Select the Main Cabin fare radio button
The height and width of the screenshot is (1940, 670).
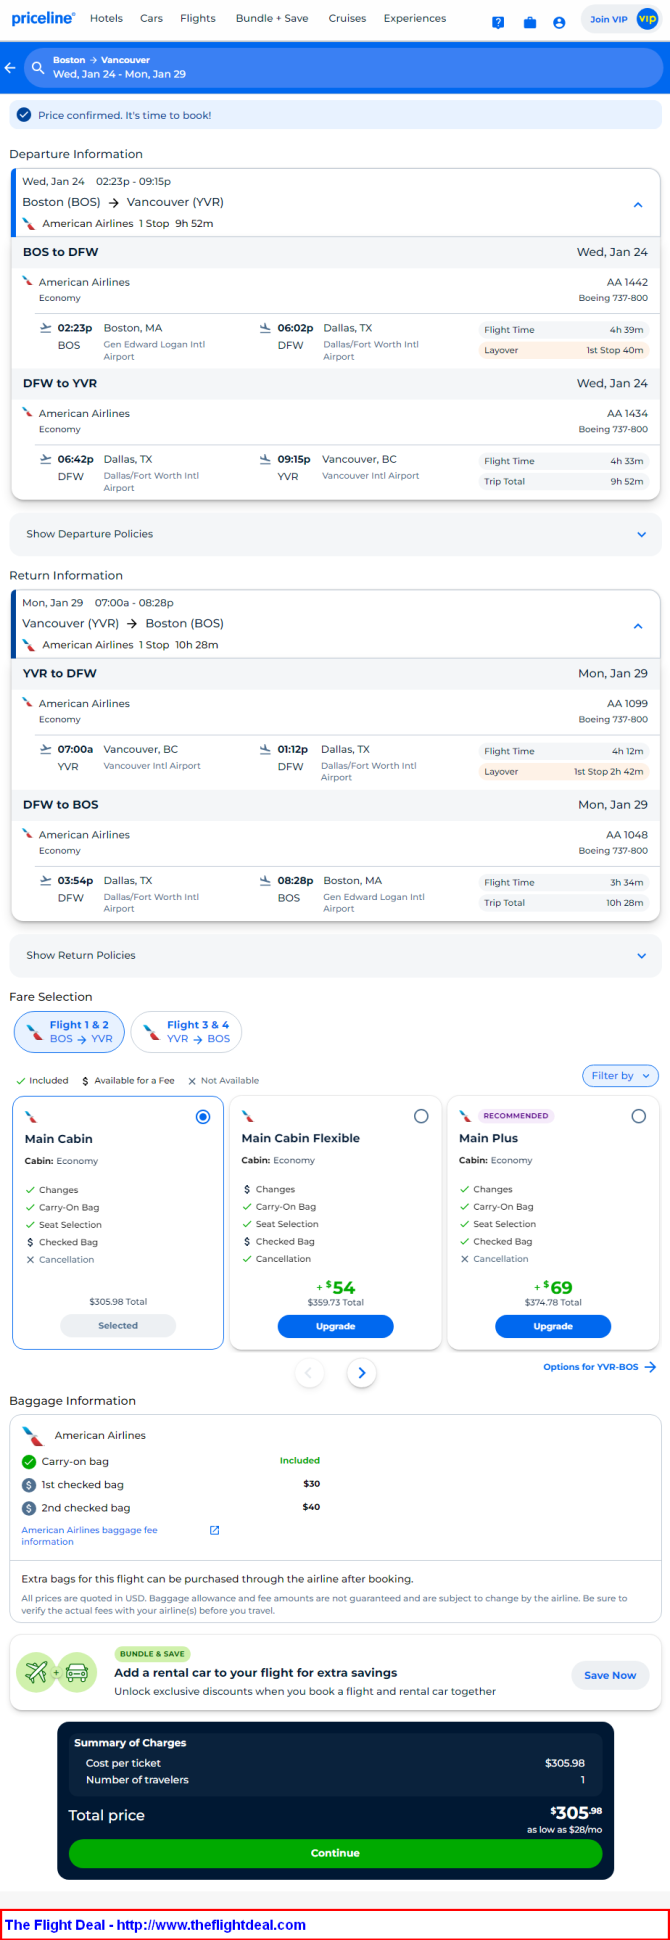click(203, 1117)
